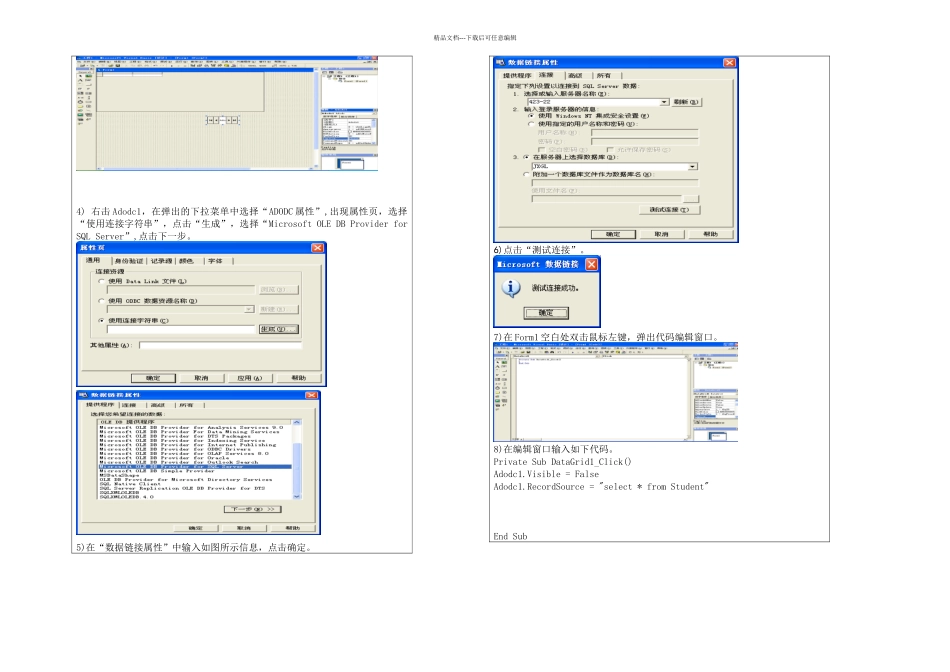The width and height of the screenshot is (950, 672).
Task: Switch to 记录源 tab in 属性页
Action: pyautogui.click(x=161, y=261)
